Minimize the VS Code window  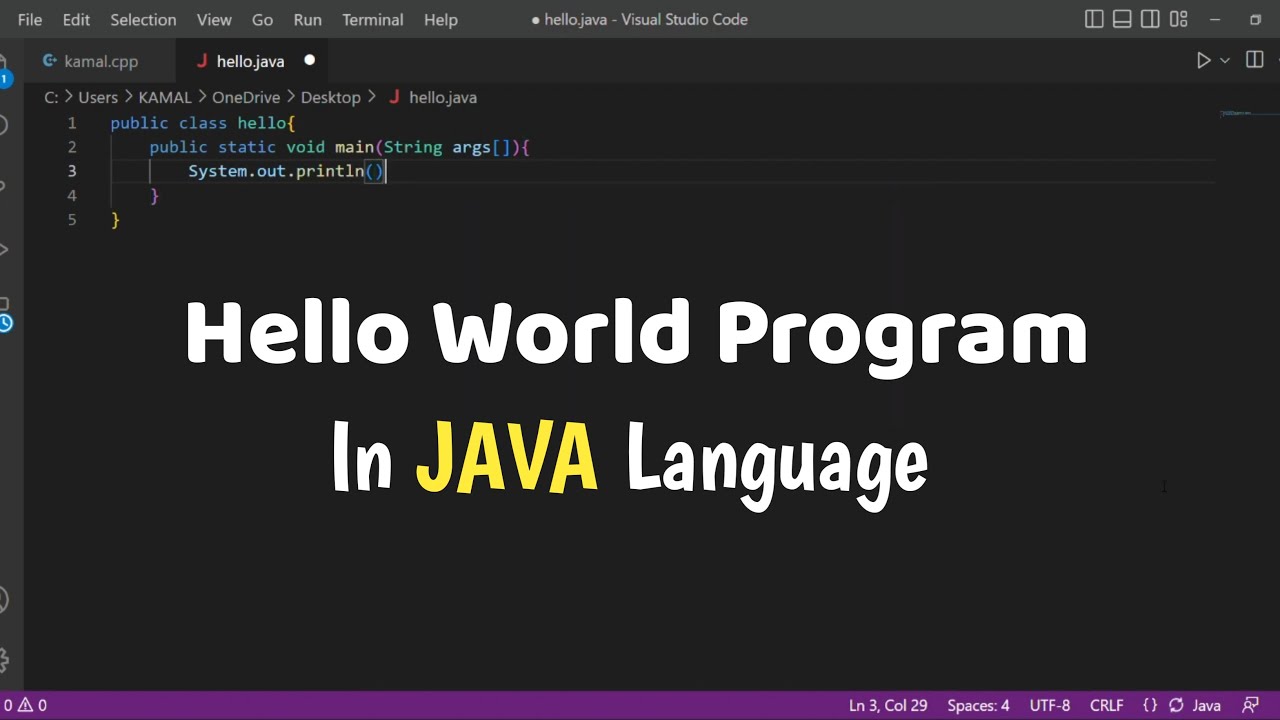click(1215, 19)
